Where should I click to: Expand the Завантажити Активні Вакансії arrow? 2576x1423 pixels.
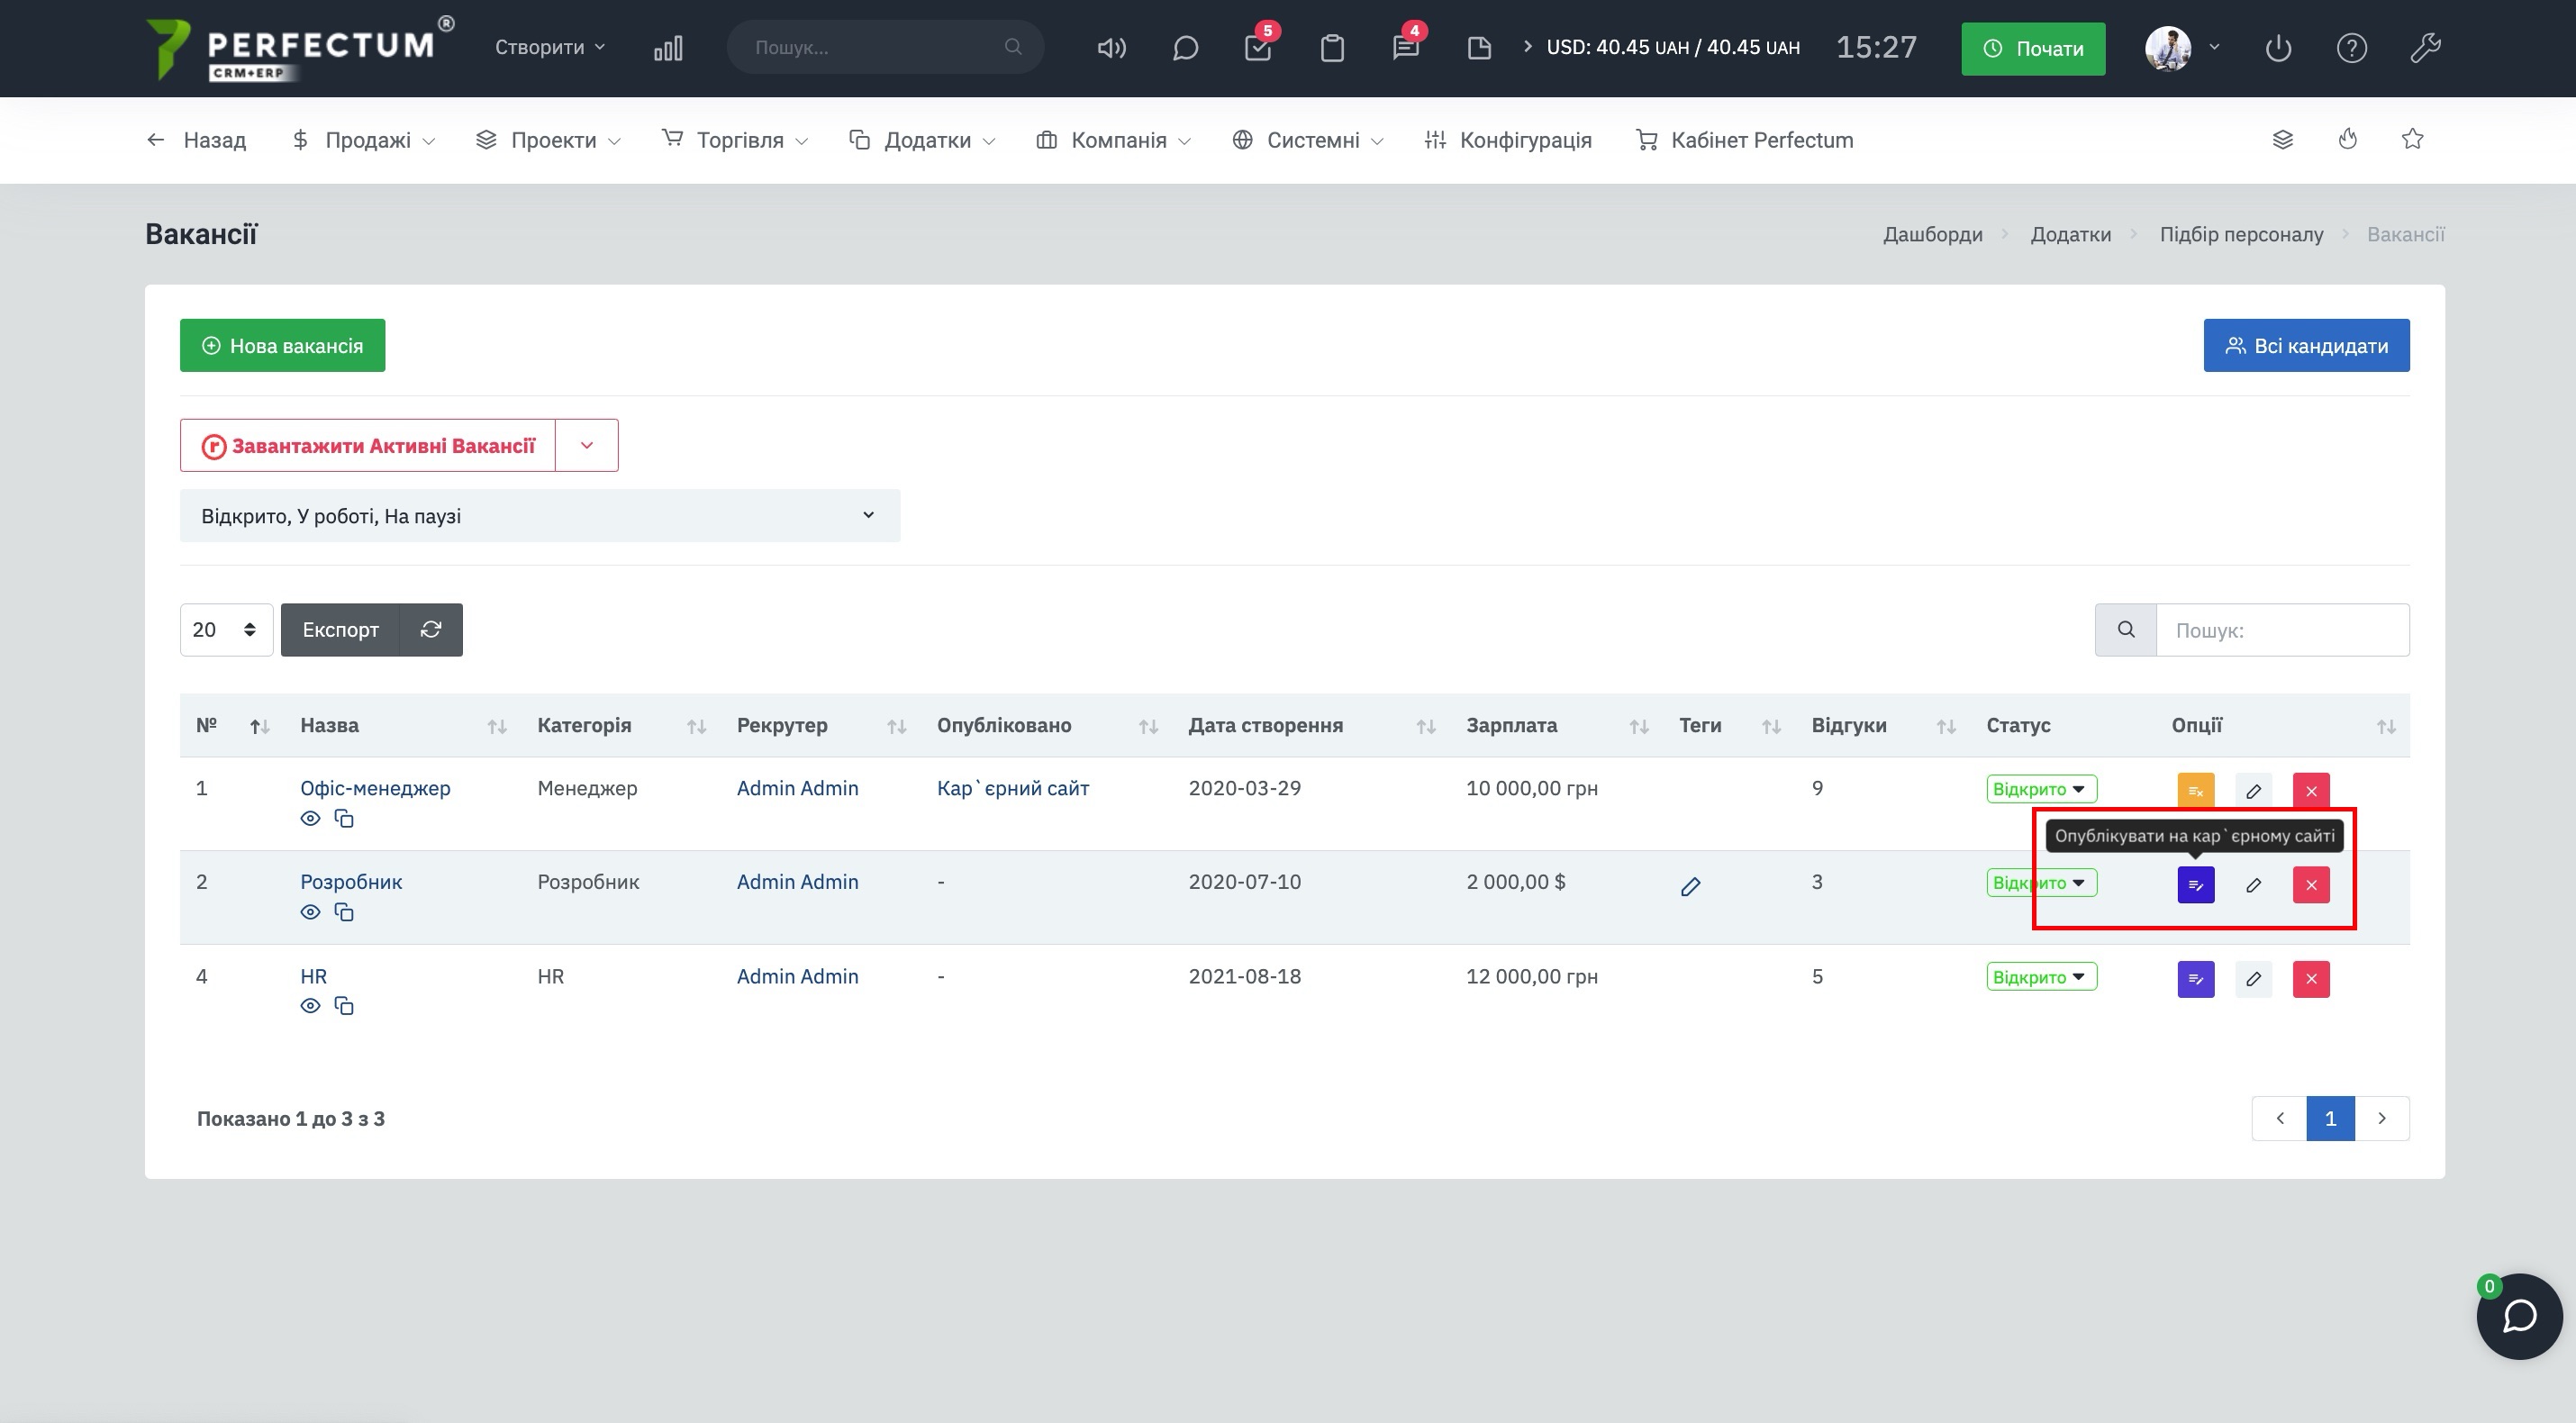tap(587, 445)
